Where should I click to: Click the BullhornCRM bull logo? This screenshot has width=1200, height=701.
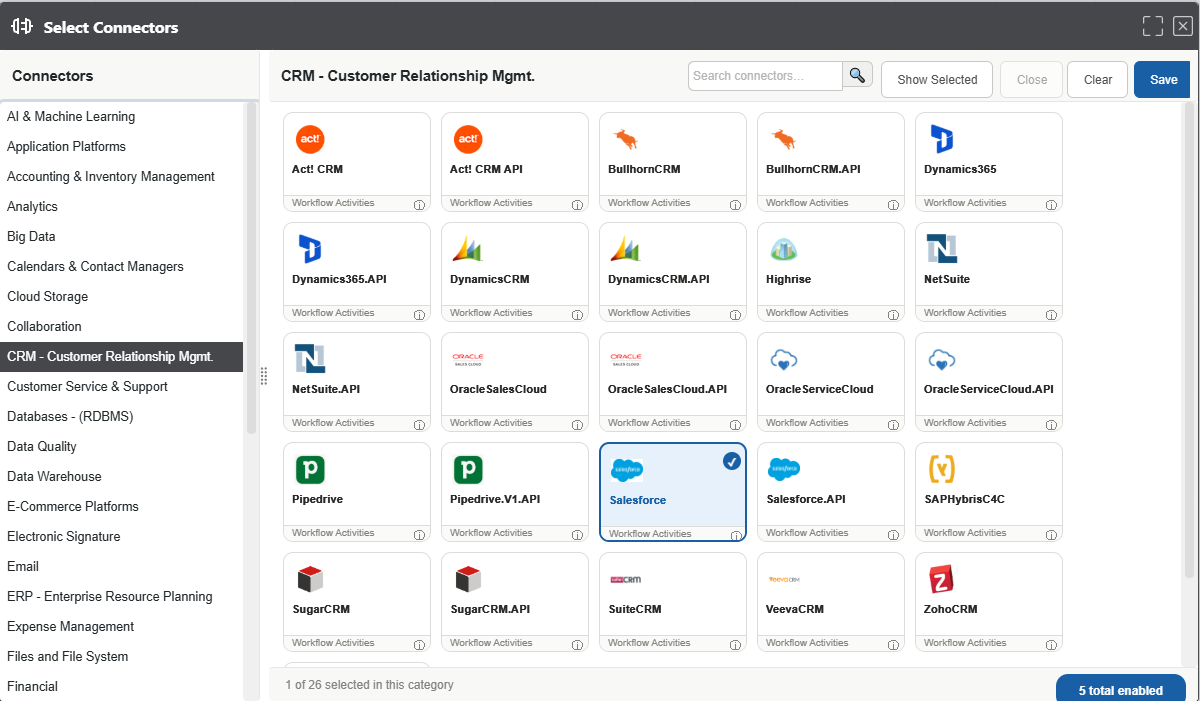(626, 139)
